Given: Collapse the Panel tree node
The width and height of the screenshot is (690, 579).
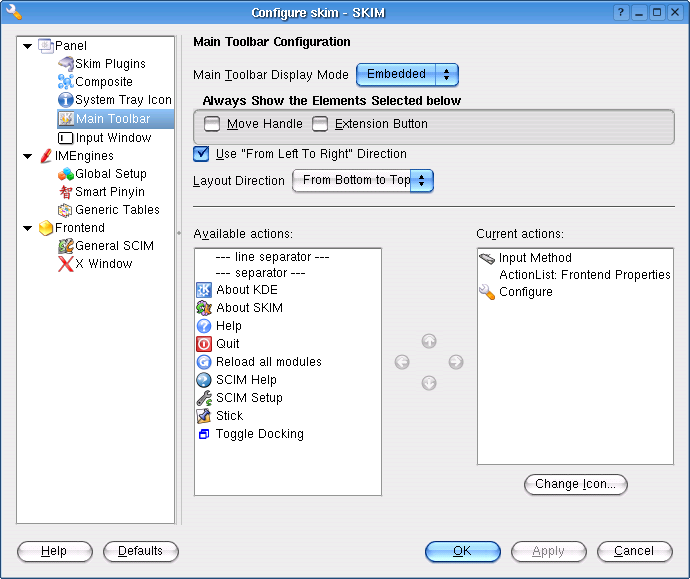Looking at the screenshot, I should coord(28,46).
